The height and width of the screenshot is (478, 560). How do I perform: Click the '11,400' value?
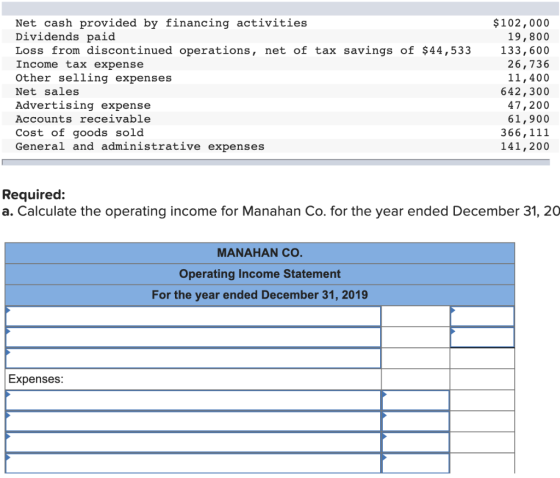[x=528, y=78]
